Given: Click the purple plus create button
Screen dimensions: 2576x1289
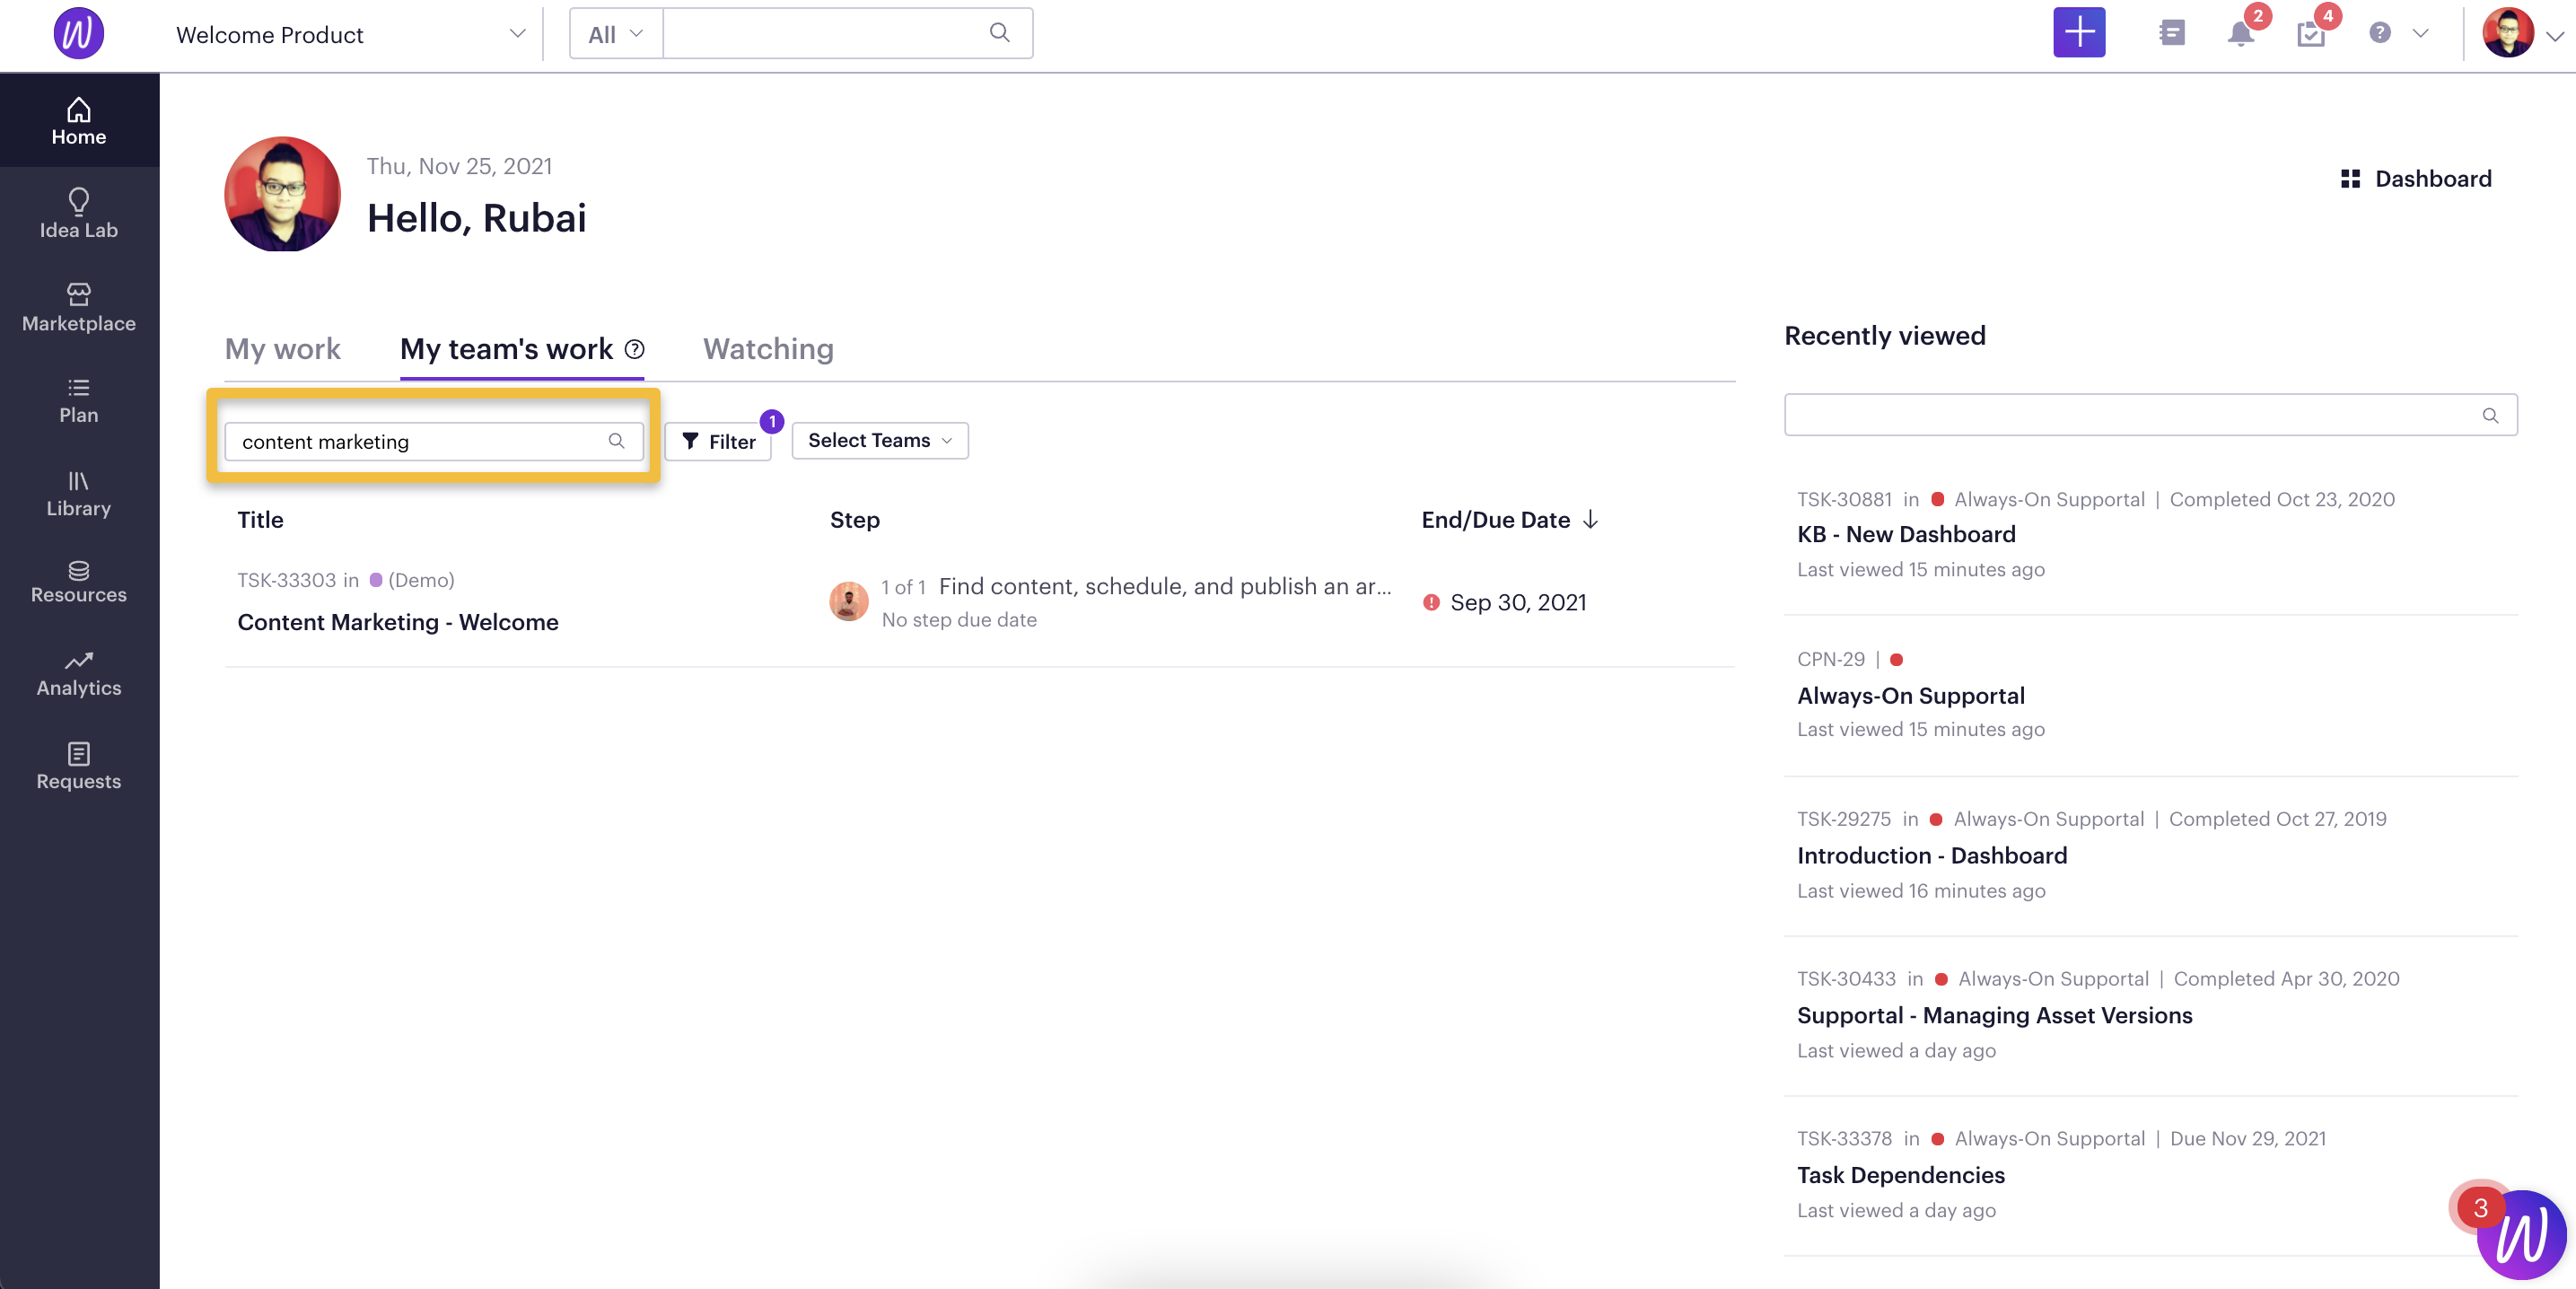Looking at the screenshot, I should [2079, 33].
